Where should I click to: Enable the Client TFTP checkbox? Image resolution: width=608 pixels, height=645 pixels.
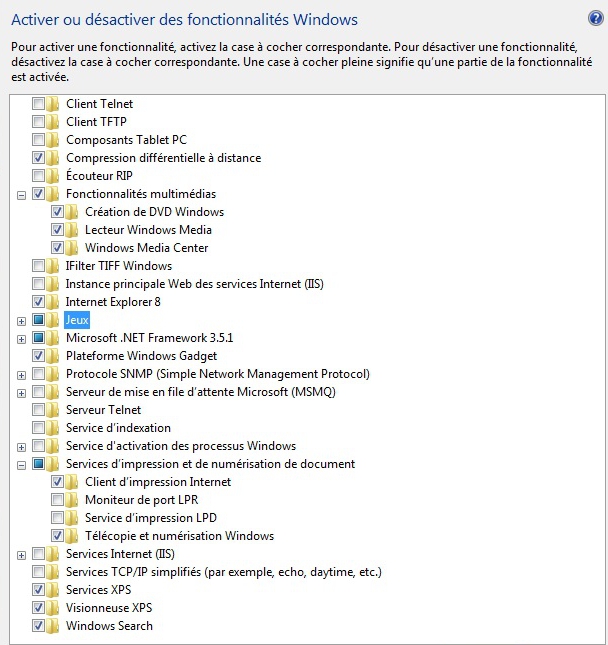(38, 122)
